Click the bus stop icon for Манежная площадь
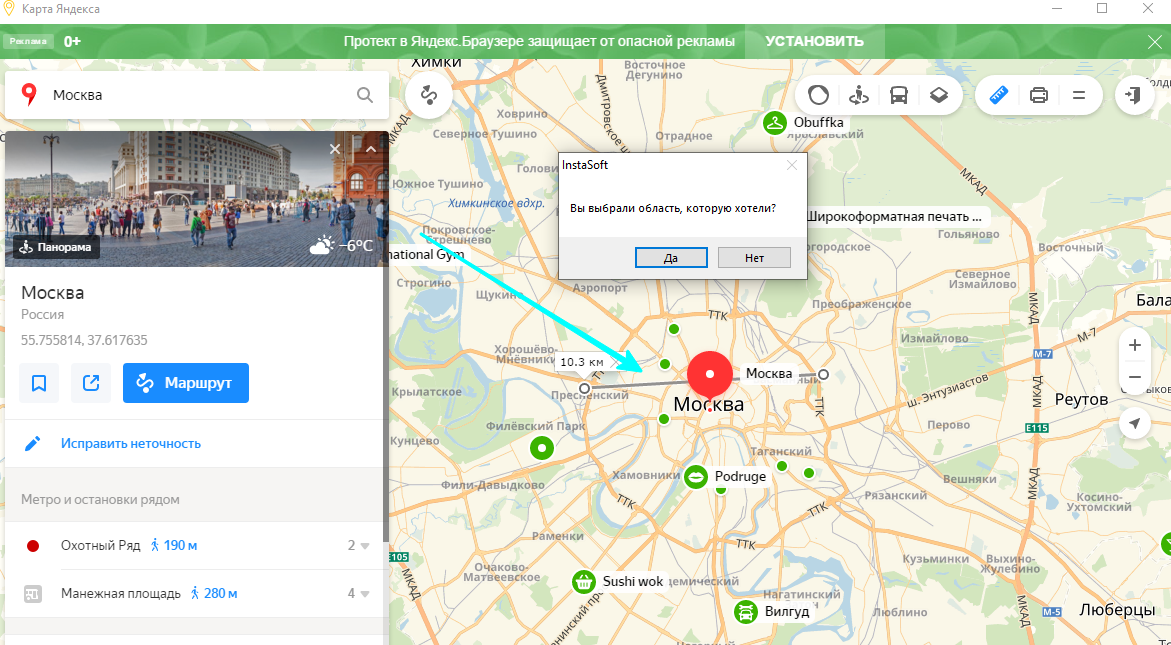Viewport: 1171px width, 645px height. click(x=32, y=593)
